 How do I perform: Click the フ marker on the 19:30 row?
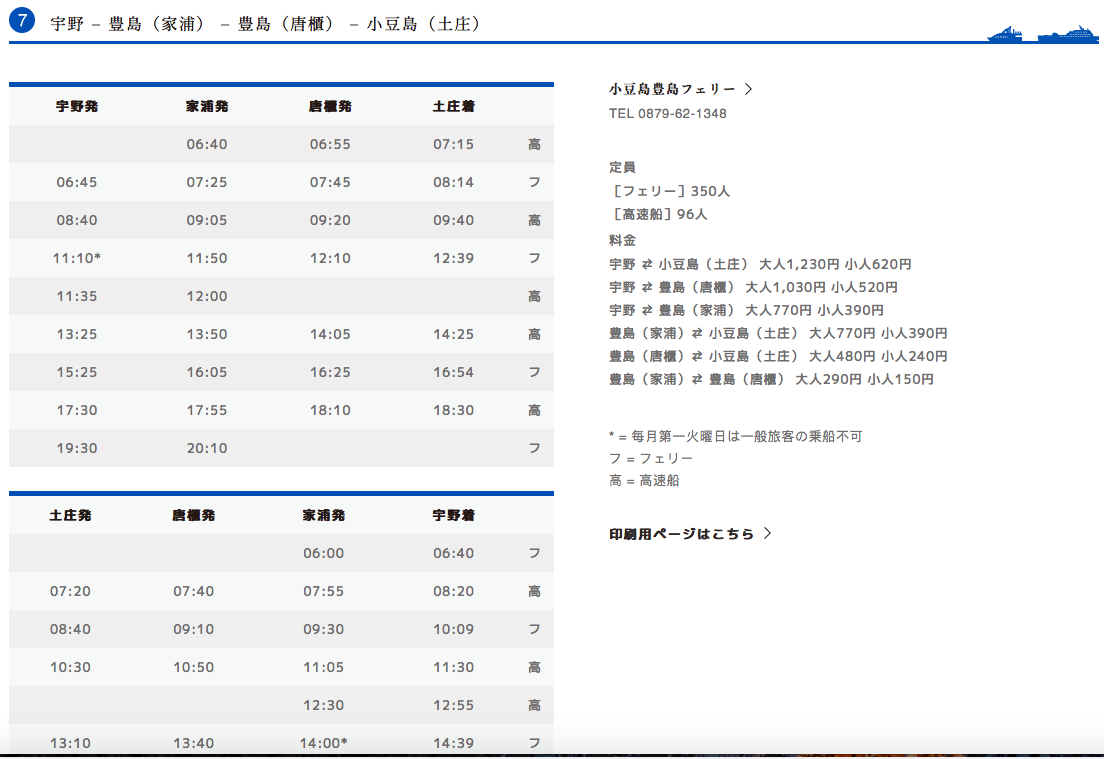pyautogui.click(x=534, y=448)
